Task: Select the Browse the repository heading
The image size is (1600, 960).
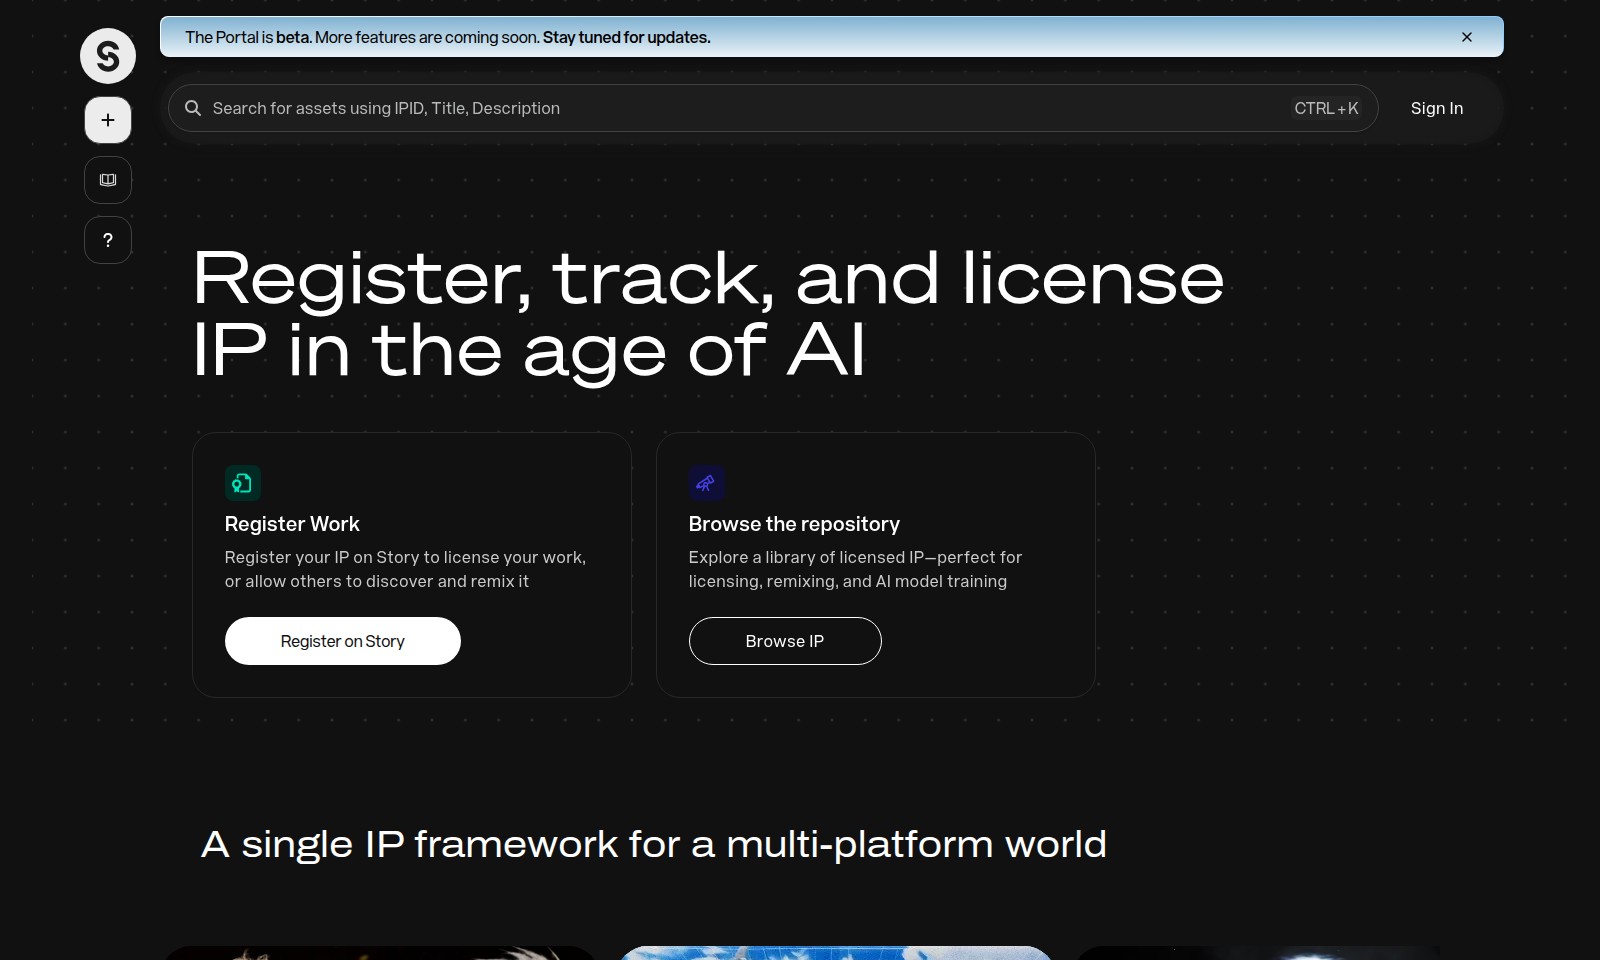Action: [794, 524]
